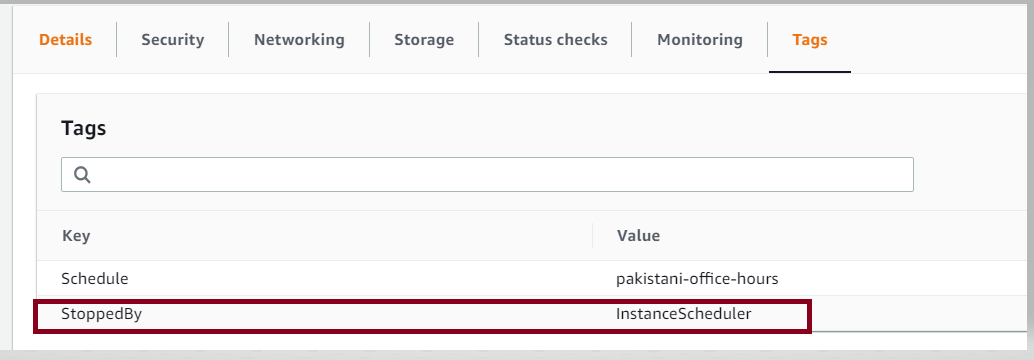Click the pakistani-office-hours tag value

(697, 279)
